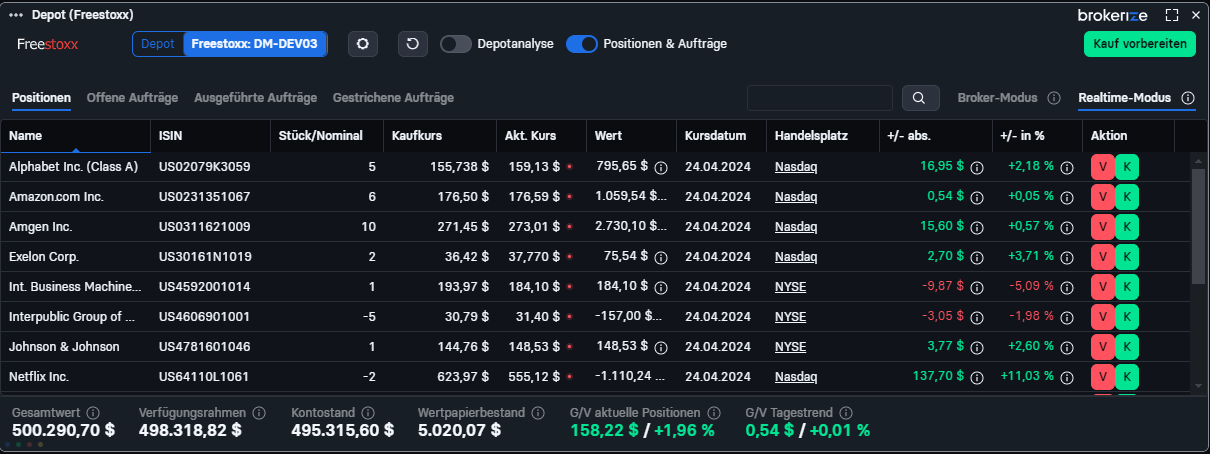The height and width of the screenshot is (454, 1210).
Task: Open the Depot Freestoxx: DM-DEV03 selector
Action: point(230,44)
